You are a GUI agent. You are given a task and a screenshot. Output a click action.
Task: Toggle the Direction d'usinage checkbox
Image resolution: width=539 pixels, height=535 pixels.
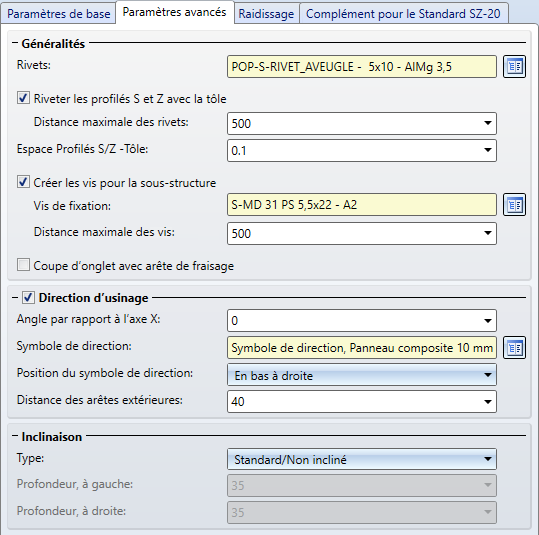(28, 297)
